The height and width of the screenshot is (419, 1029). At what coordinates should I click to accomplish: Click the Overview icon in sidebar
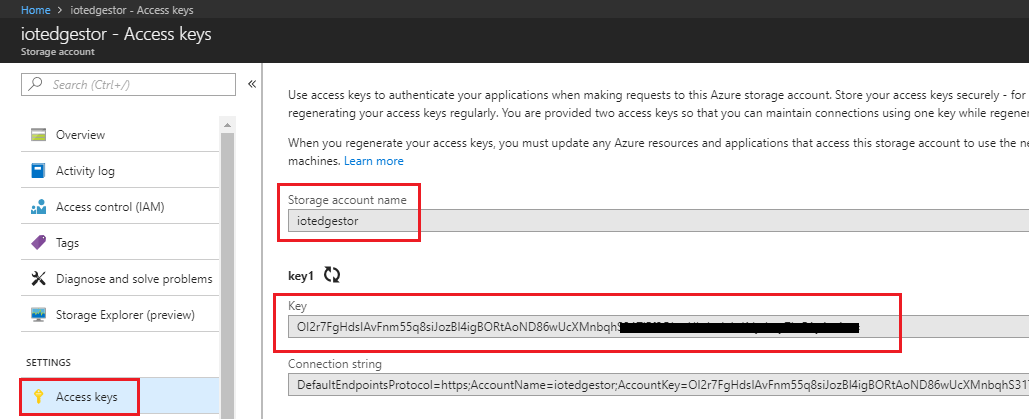(39, 135)
